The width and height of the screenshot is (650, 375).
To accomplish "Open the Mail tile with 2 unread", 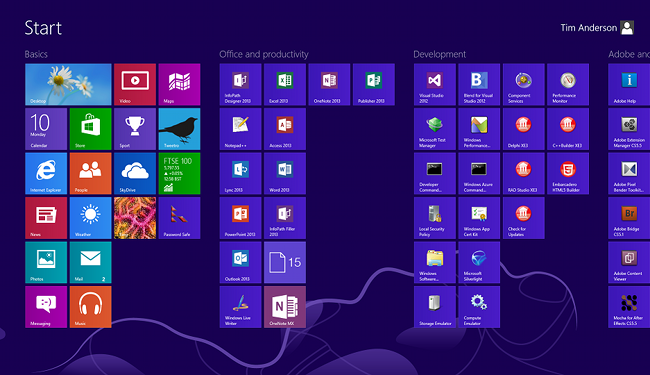I will point(90,262).
